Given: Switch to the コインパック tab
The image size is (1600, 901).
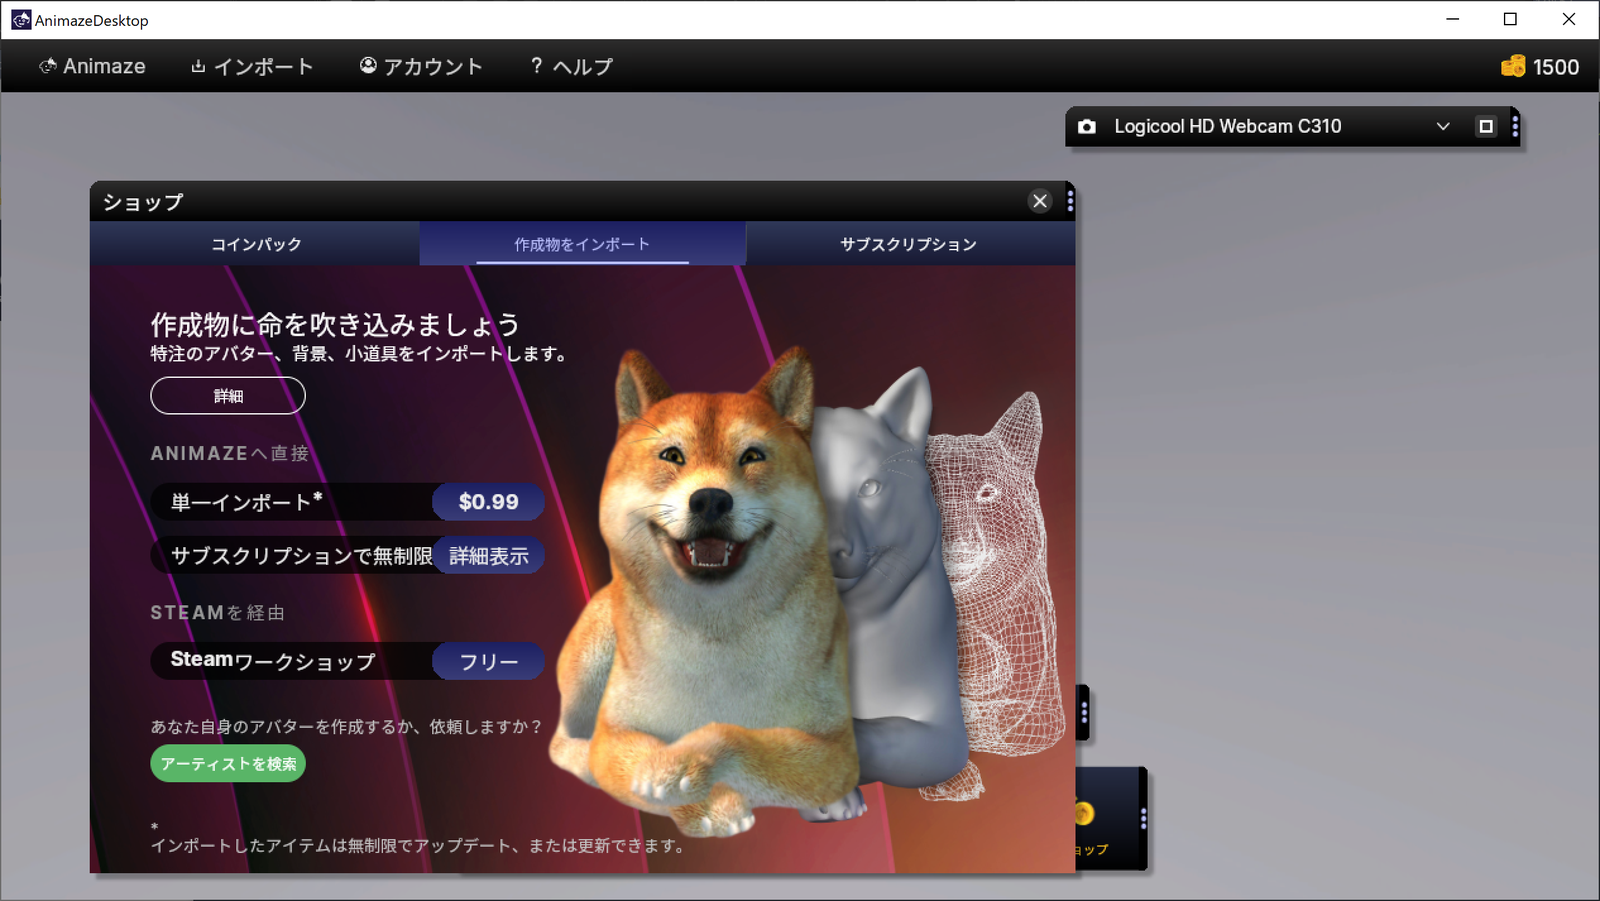Looking at the screenshot, I should [x=255, y=244].
